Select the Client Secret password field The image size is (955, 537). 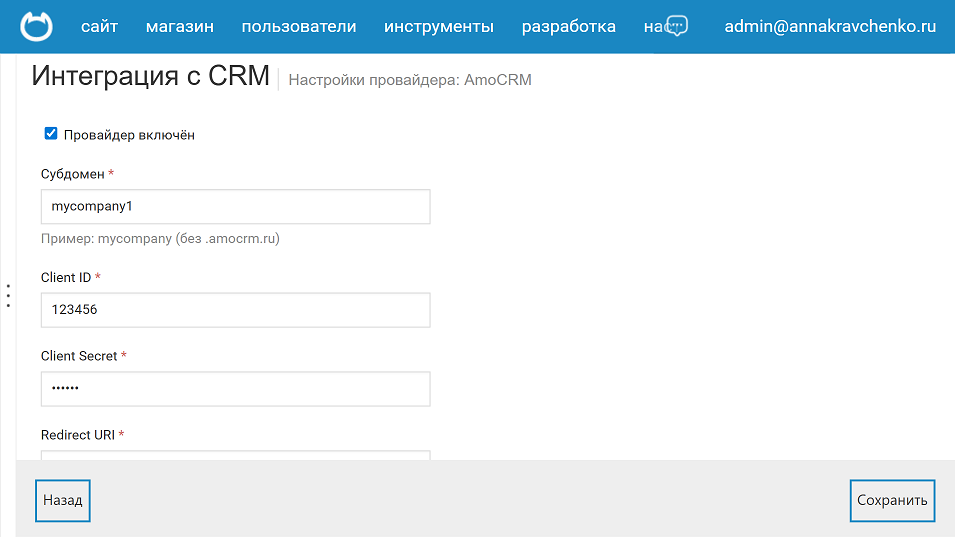click(x=235, y=389)
